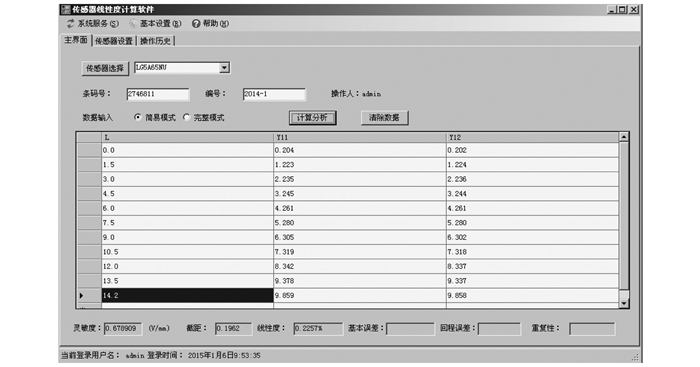The width and height of the screenshot is (700, 367).
Task: Switch to the 操作历史 tab
Action: 155,41
